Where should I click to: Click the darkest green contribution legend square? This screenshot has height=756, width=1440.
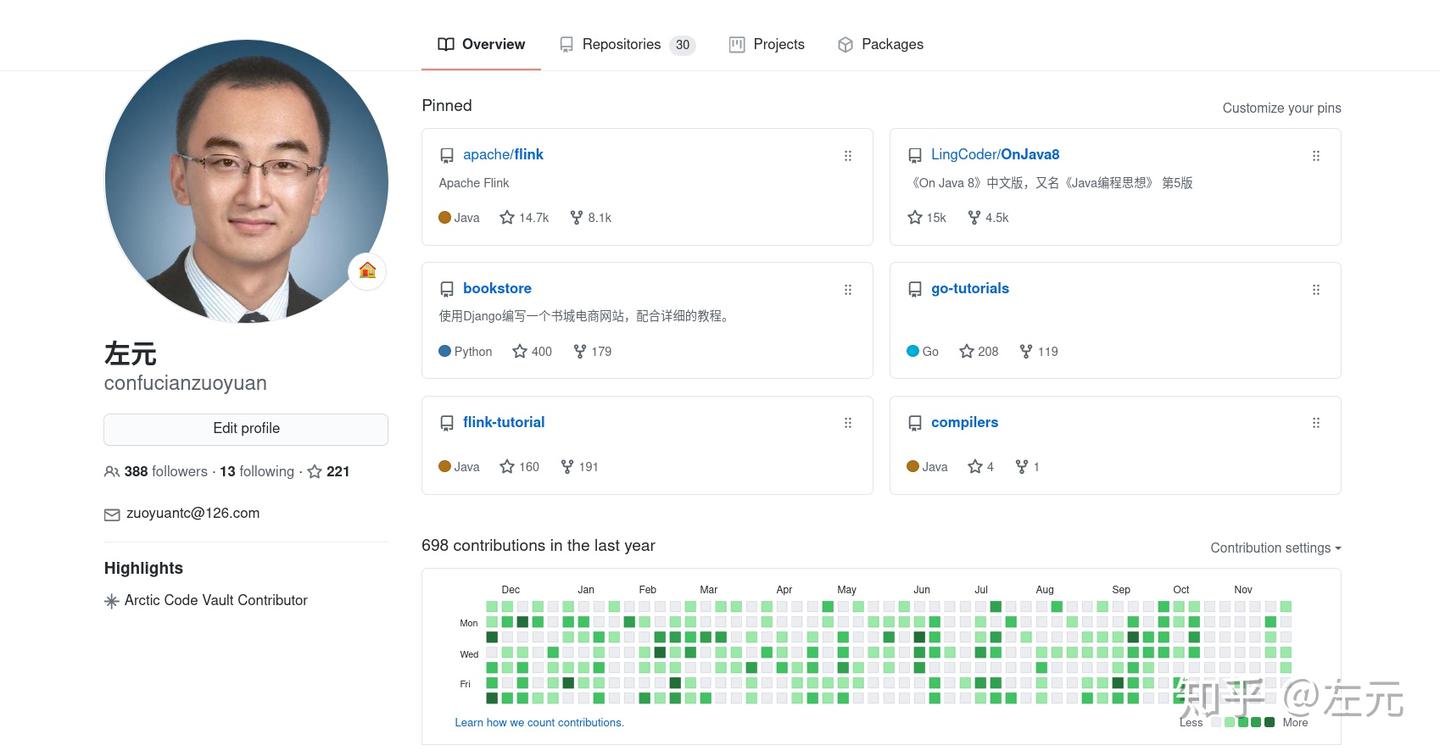1269,722
